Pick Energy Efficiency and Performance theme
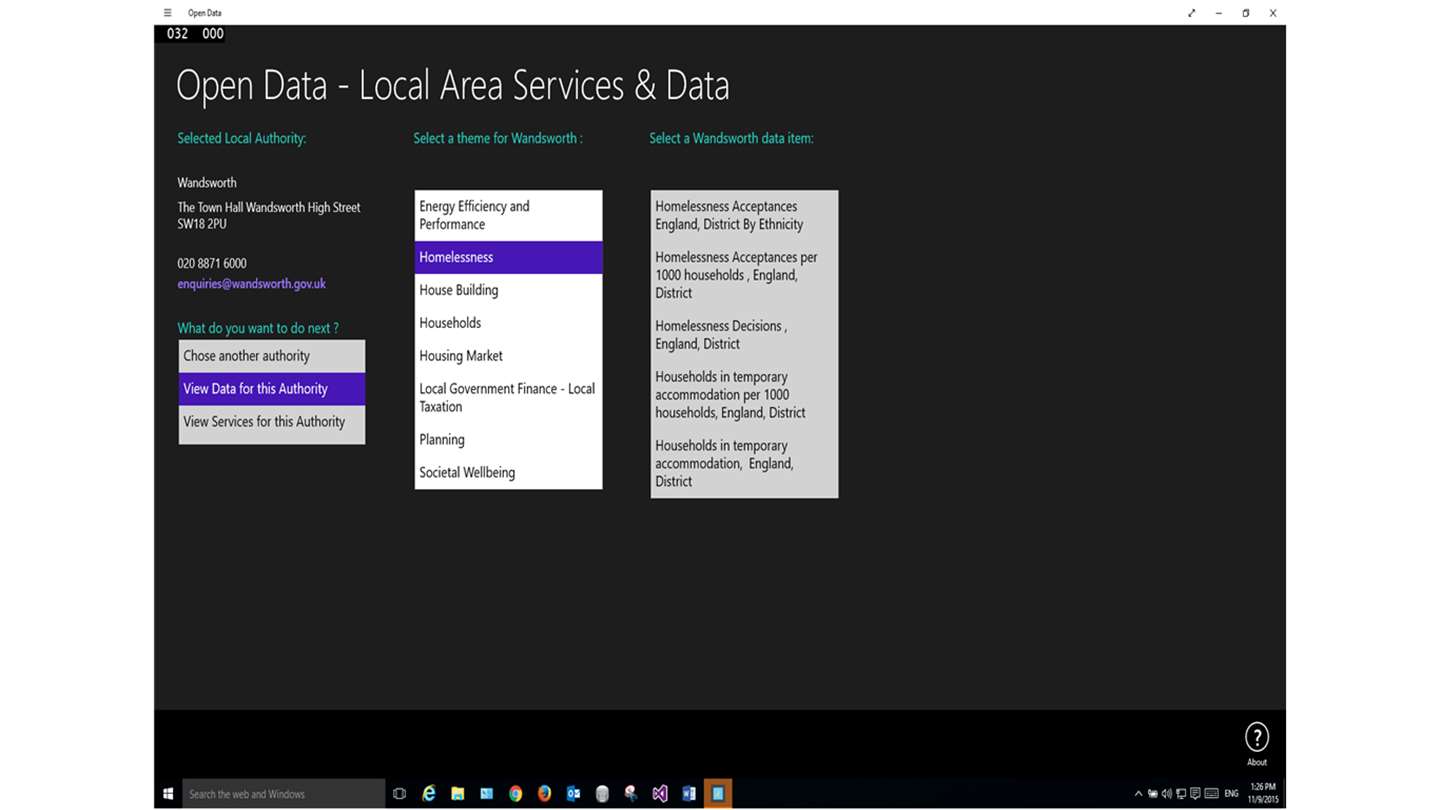 tap(508, 215)
